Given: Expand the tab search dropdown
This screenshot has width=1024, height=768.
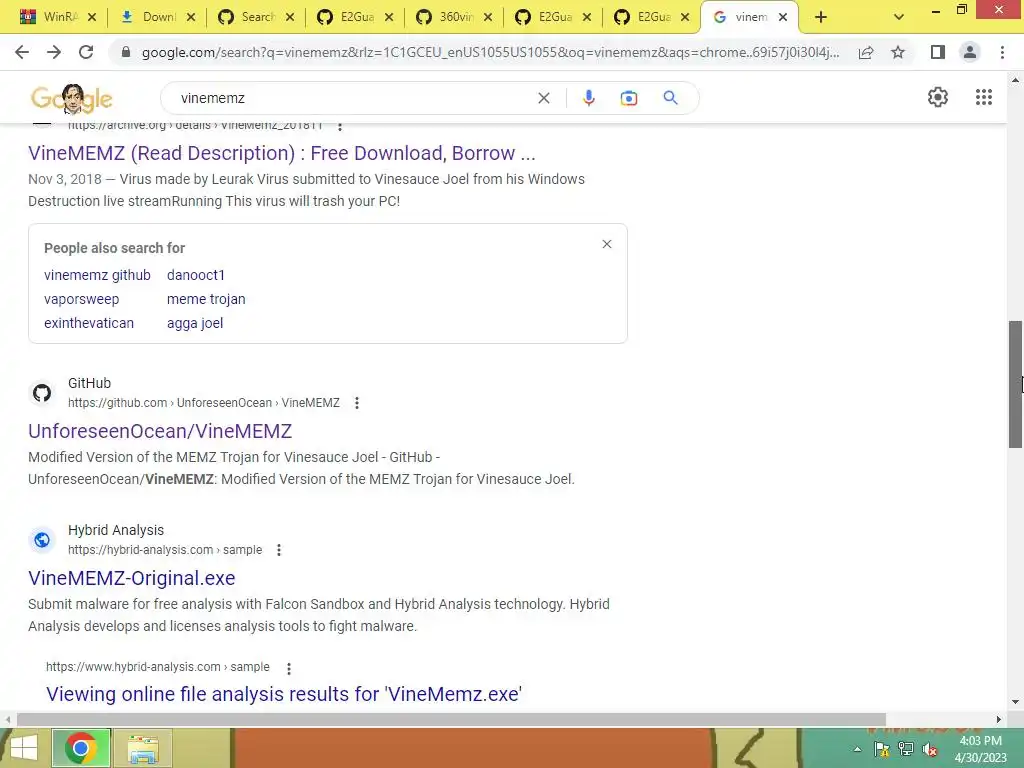Looking at the screenshot, I should click(x=899, y=17).
